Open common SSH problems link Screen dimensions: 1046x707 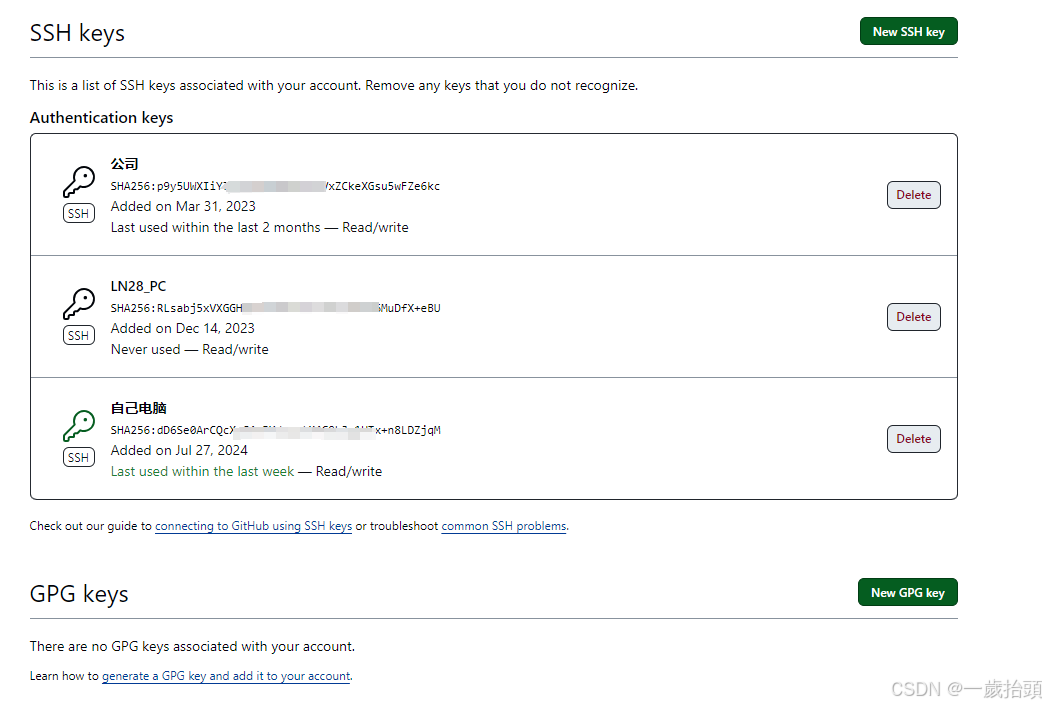(x=504, y=526)
